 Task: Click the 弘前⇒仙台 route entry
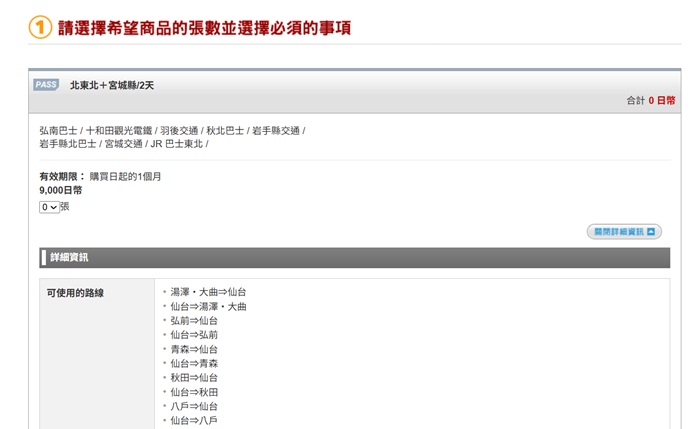pos(194,321)
